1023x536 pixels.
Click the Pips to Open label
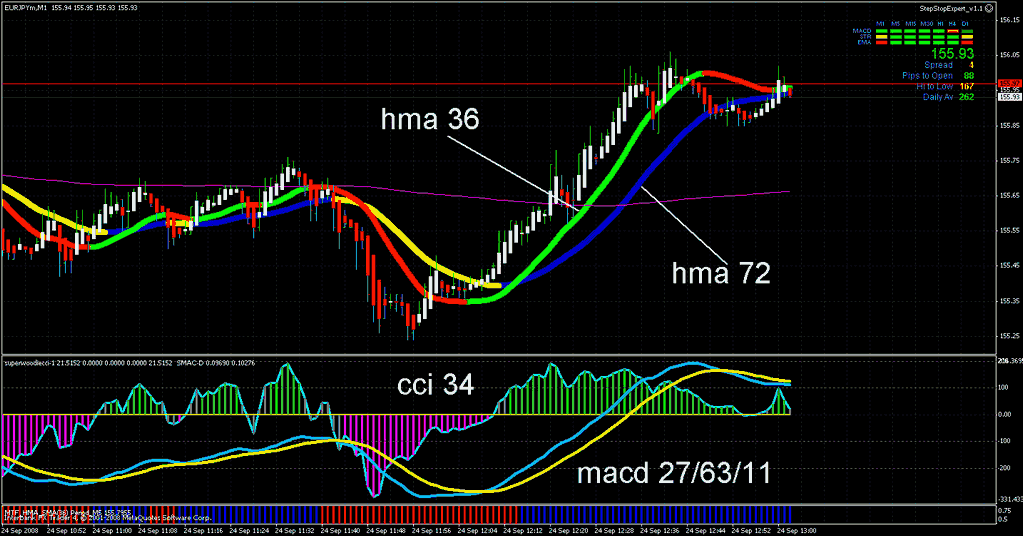[x=928, y=76]
